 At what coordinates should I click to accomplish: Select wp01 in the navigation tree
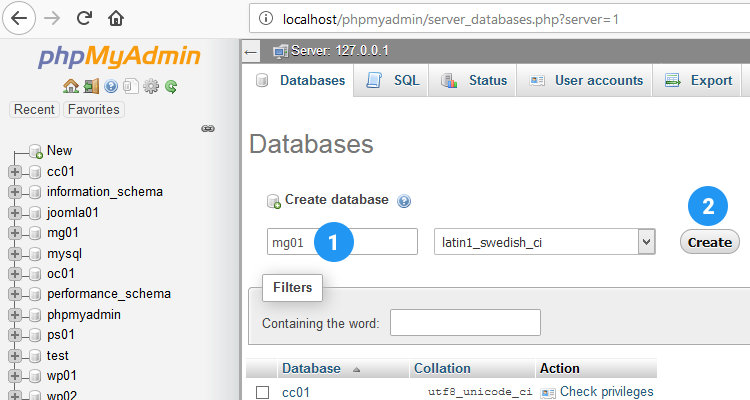point(62,376)
